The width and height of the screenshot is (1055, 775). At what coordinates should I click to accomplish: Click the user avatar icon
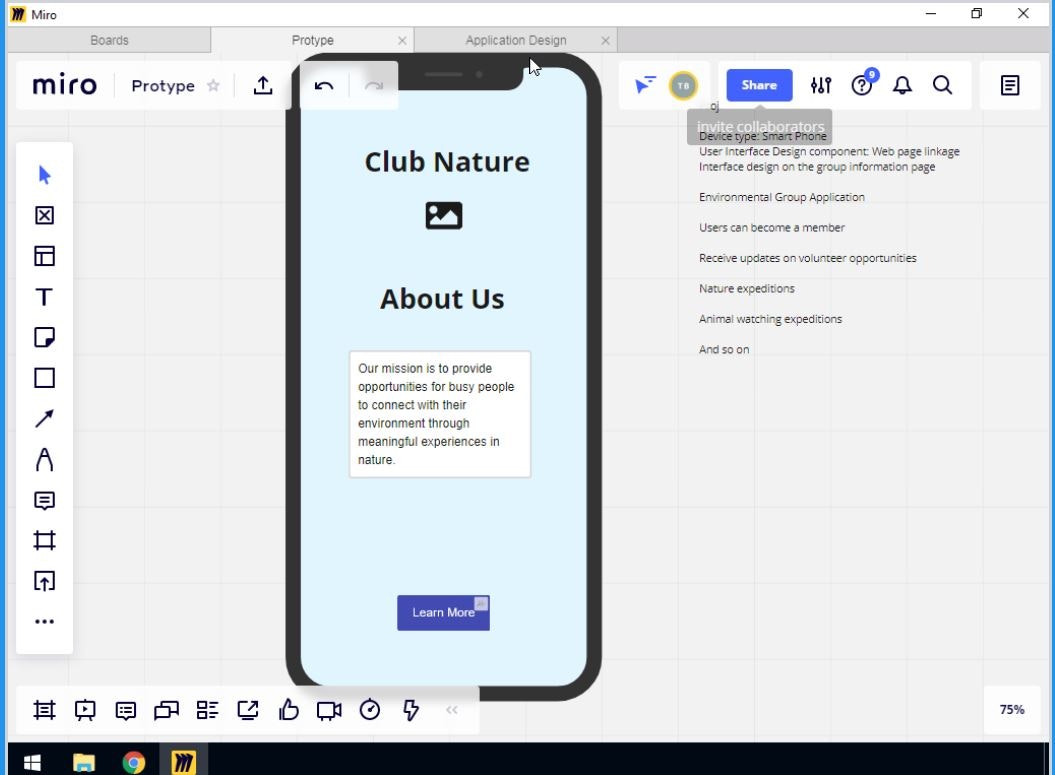[683, 85]
